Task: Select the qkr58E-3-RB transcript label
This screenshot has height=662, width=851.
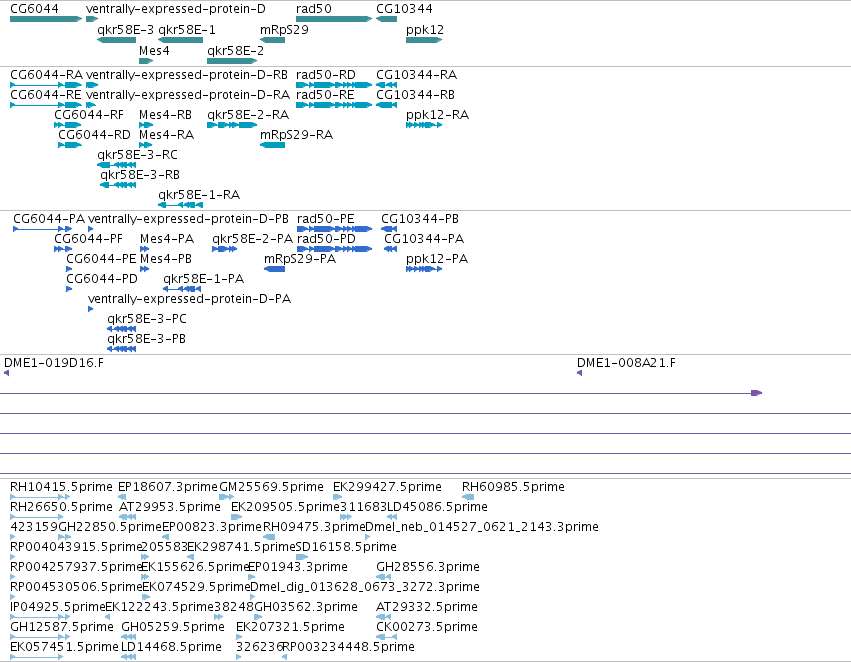Action: pyautogui.click(x=140, y=175)
